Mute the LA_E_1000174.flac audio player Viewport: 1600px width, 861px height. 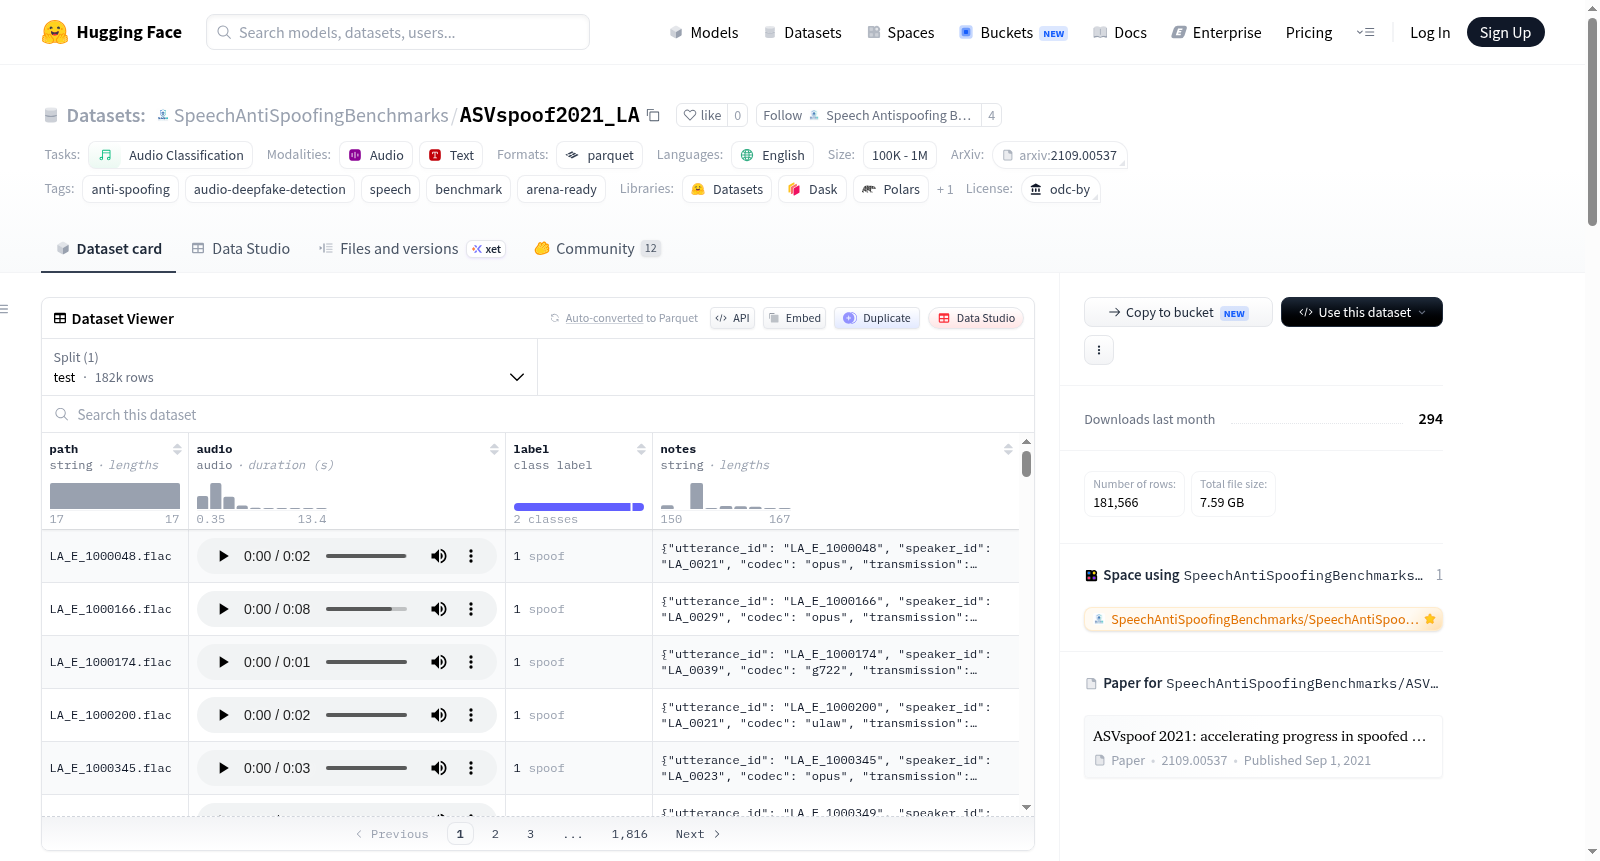coord(439,662)
